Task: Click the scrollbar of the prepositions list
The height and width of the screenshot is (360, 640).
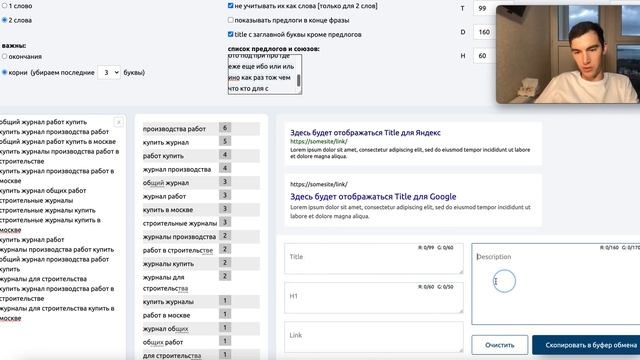Action: coord(299,80)
